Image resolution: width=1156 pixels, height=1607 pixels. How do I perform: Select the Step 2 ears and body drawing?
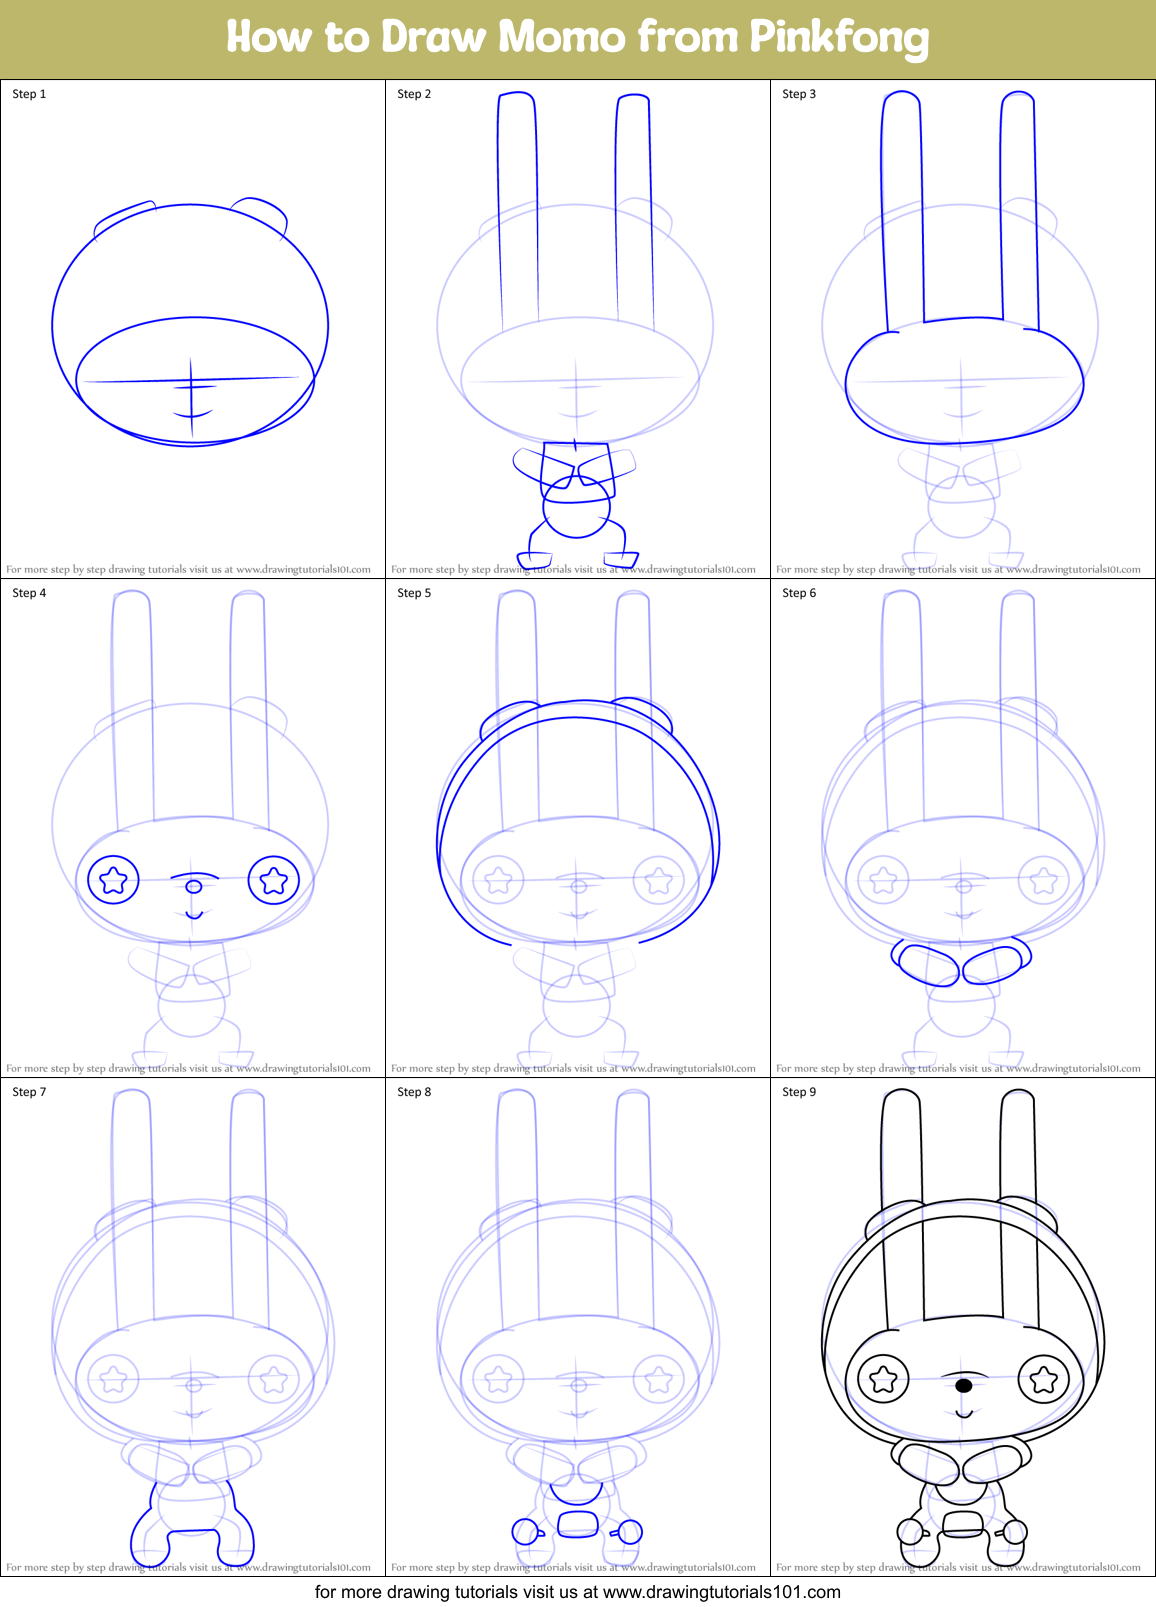point(575,330)
